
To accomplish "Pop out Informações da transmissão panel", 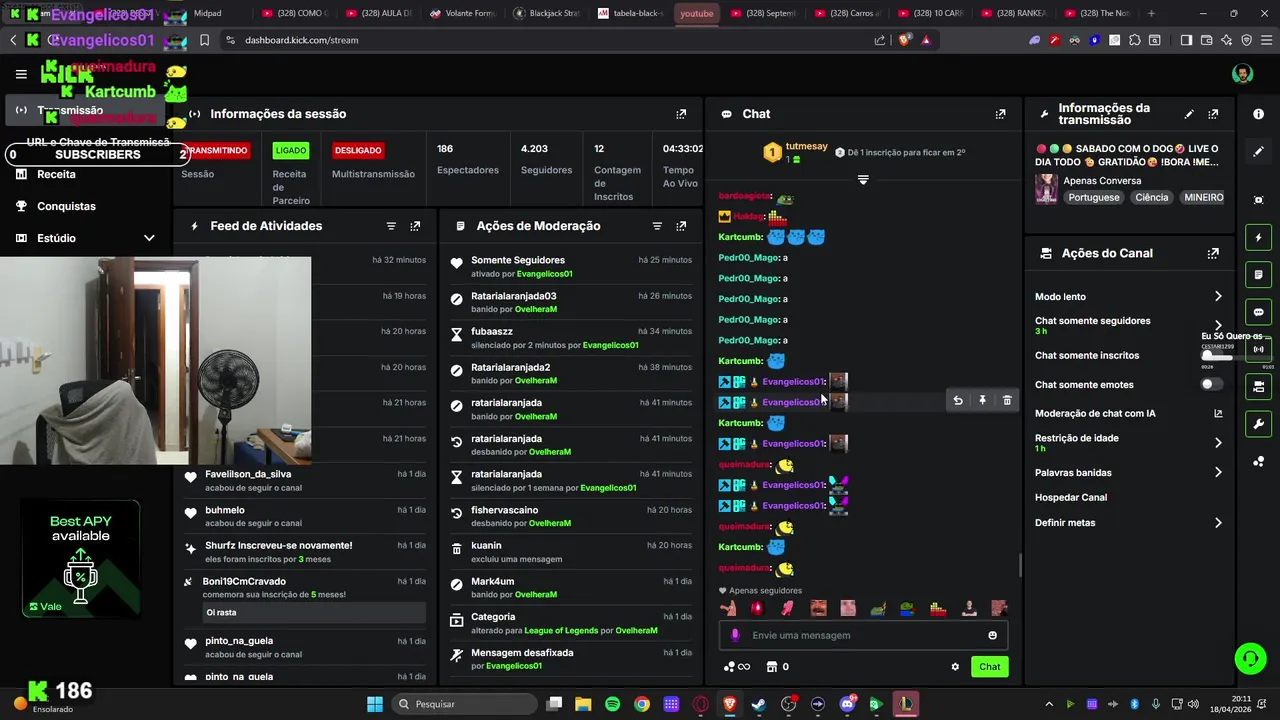I will [1213, 114].
